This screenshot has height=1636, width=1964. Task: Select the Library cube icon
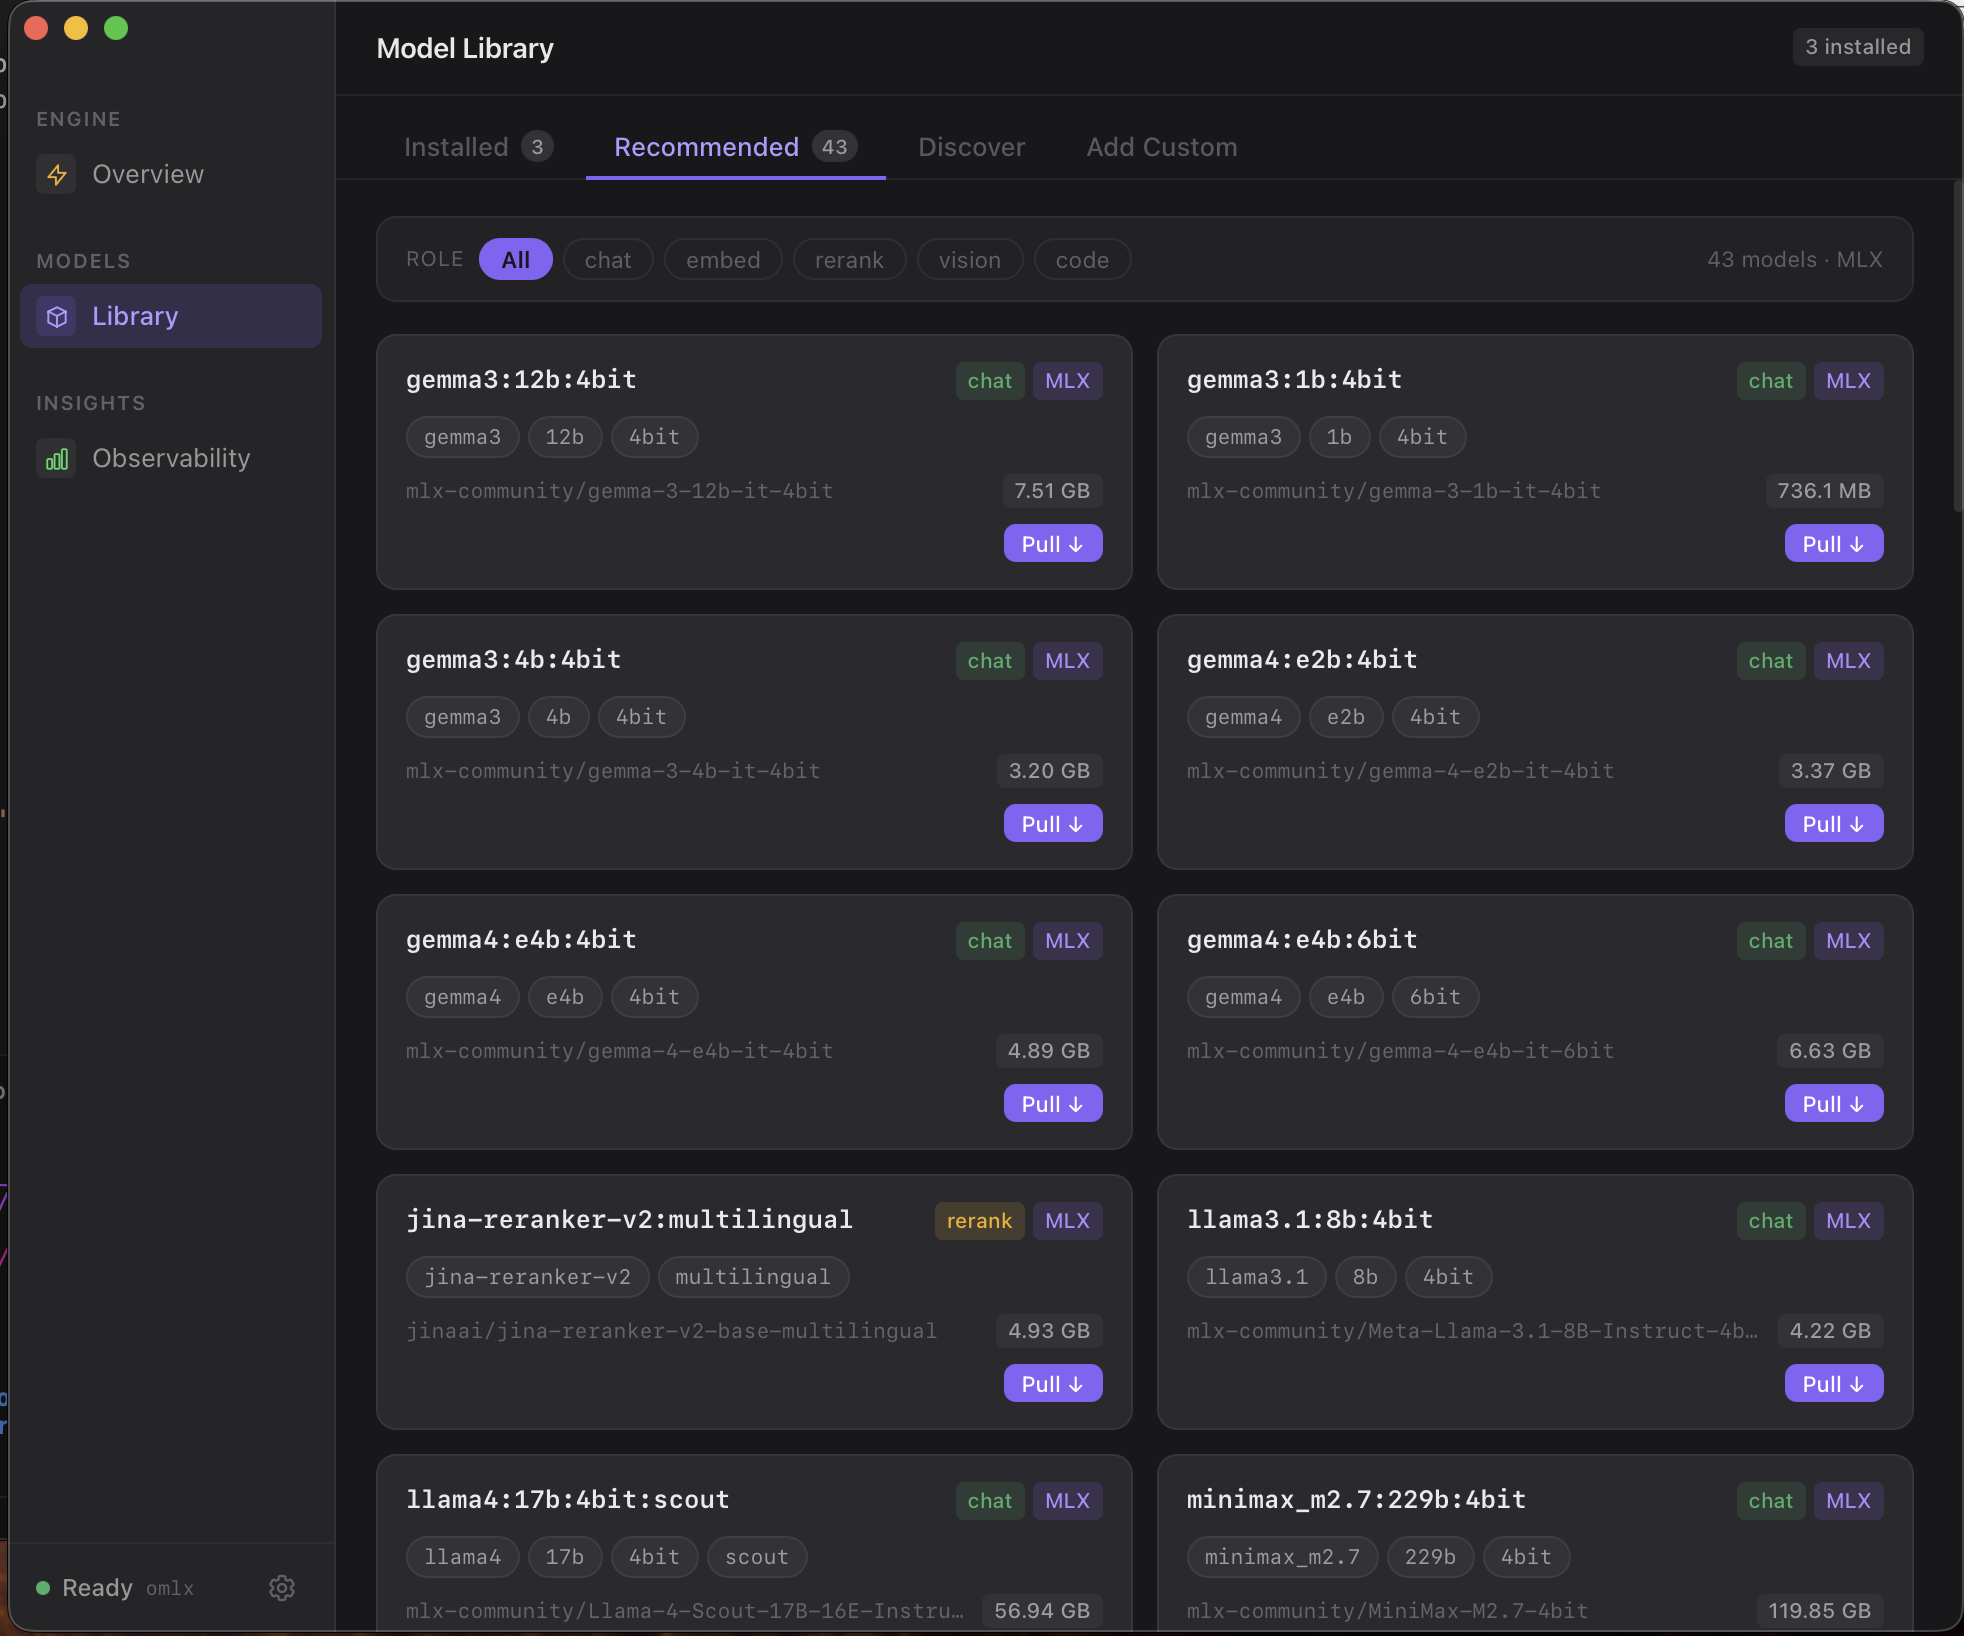pos(57,317)
